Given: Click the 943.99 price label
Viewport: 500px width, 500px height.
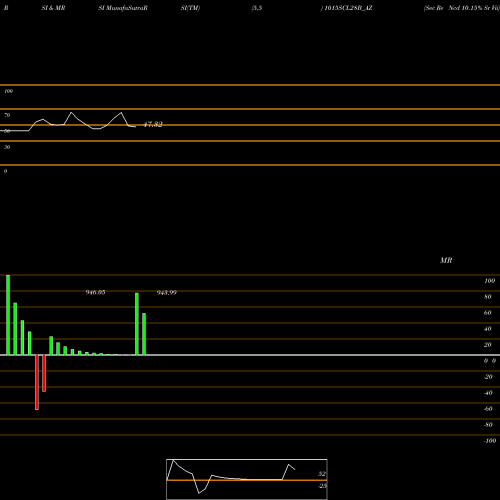Looking at the screenshot, I should pyautogui.click(x=167, y=293).
